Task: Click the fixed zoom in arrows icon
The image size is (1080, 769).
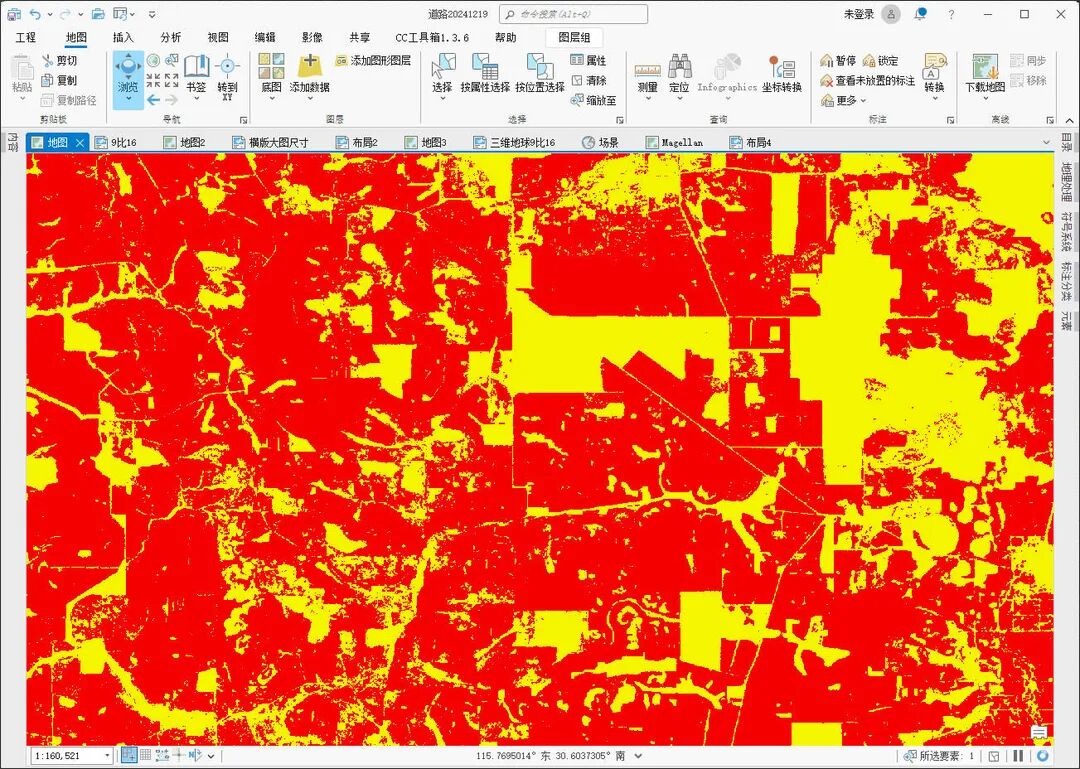Action: [154, 80]
